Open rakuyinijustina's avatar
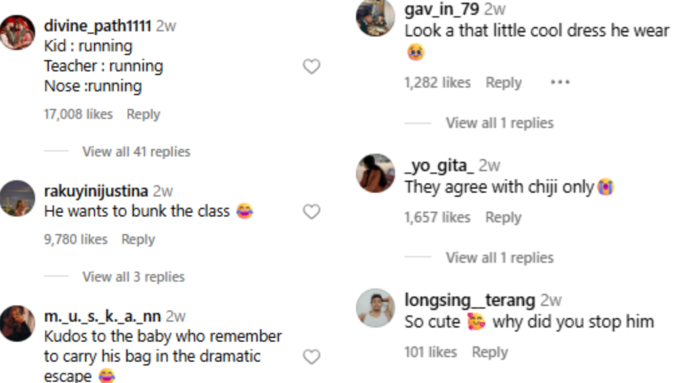This screenshot has width=680, height=383. (17, 198)
